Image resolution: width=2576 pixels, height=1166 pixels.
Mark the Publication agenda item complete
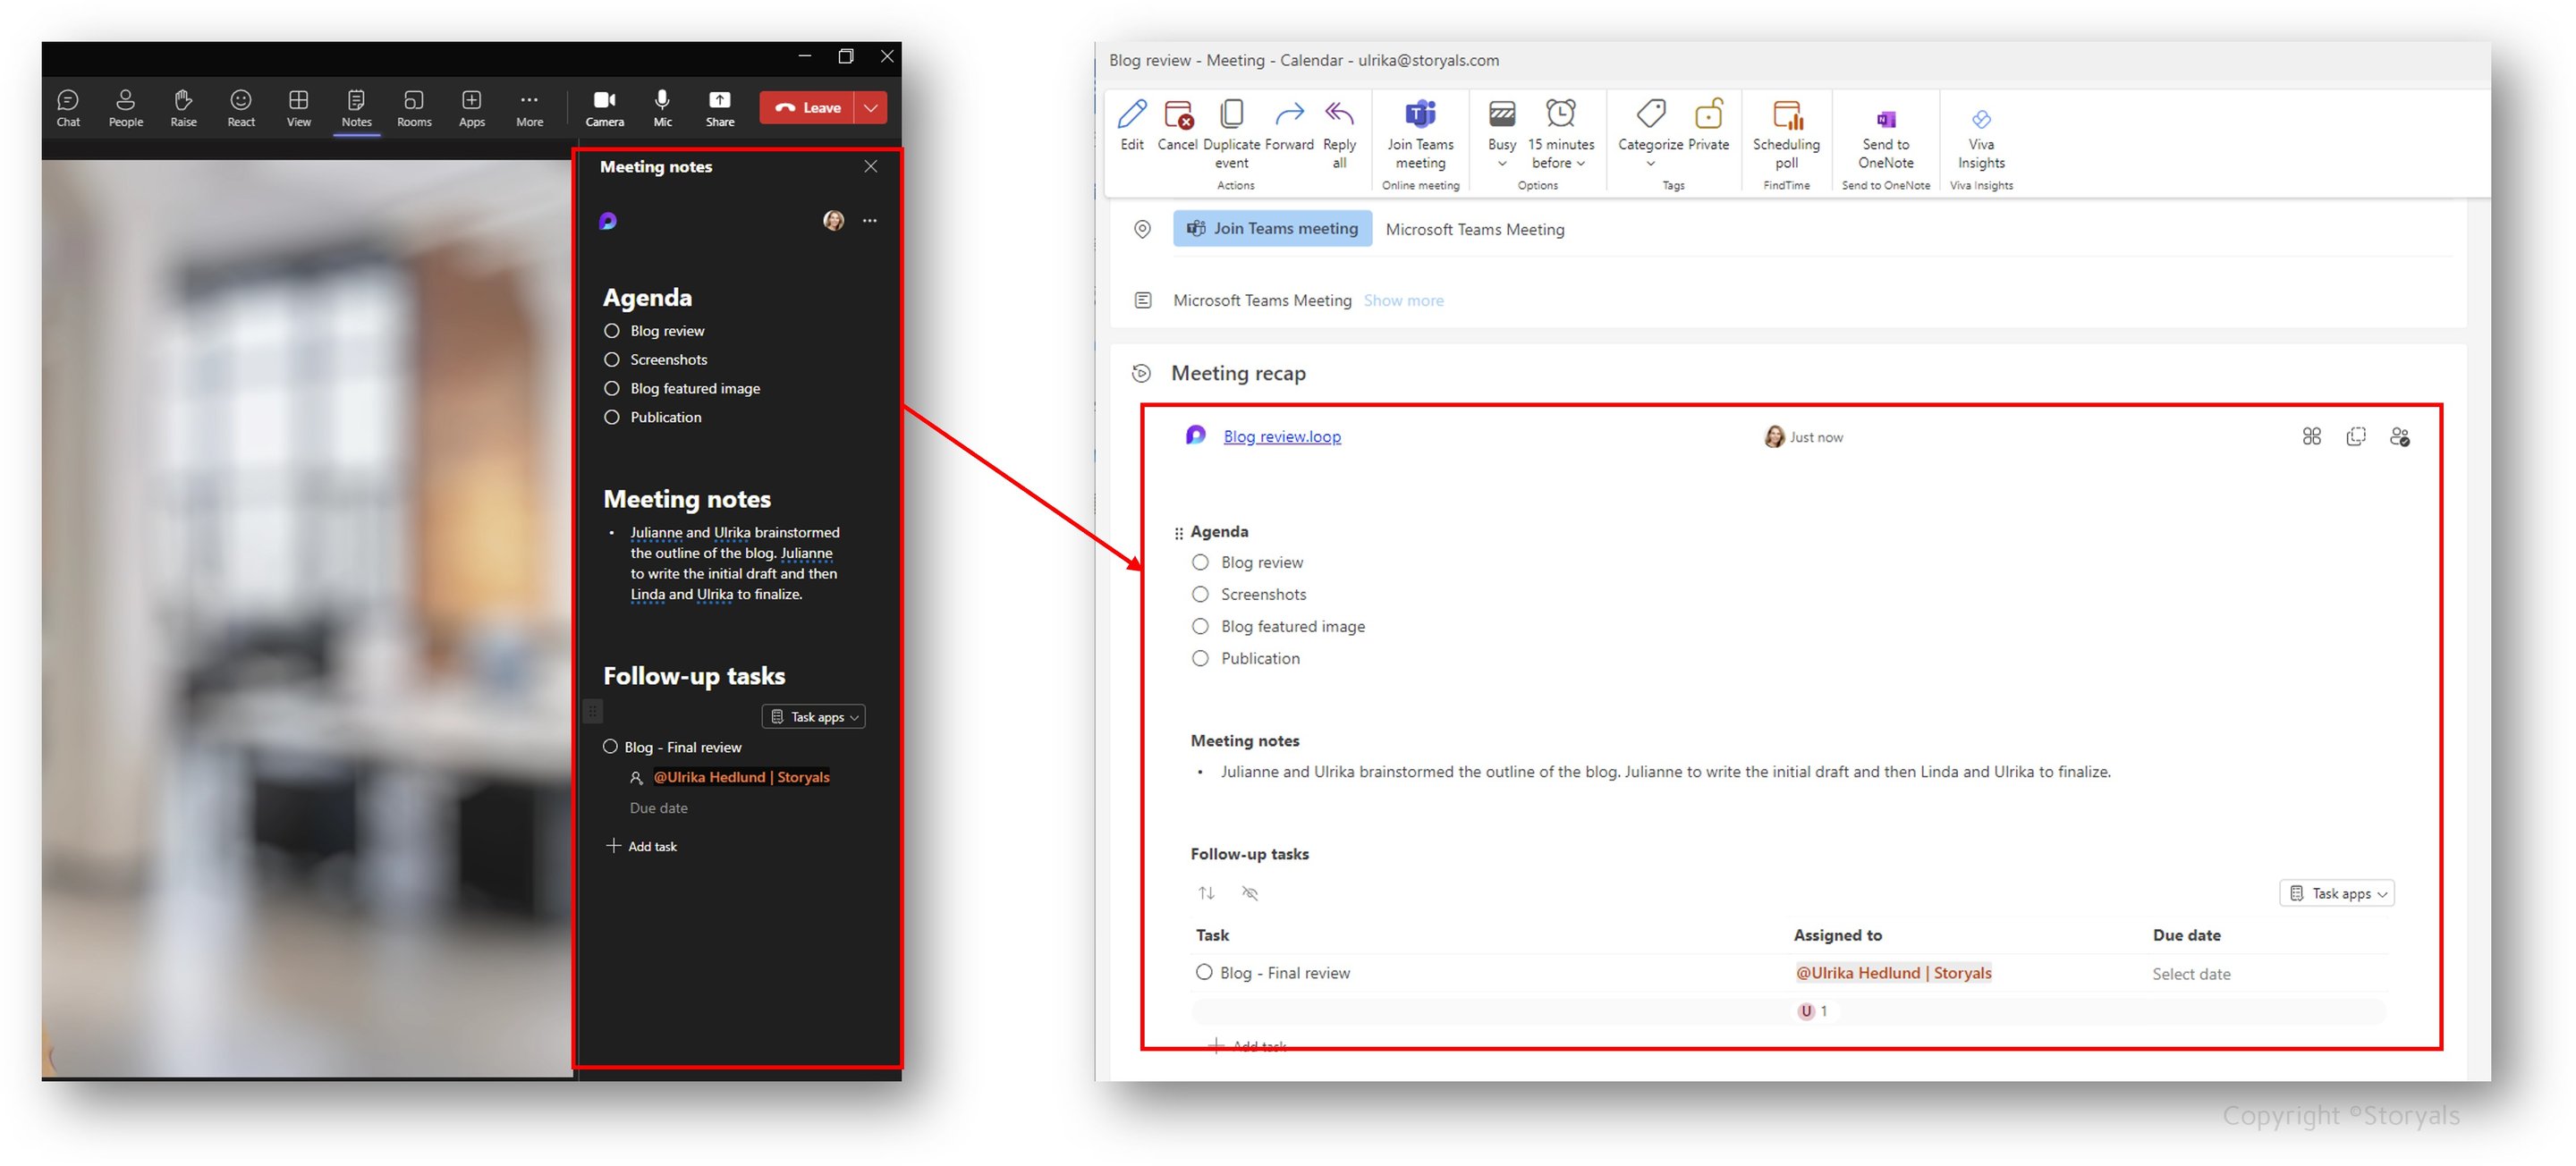pyautogui.click(x=1200, y=658)
